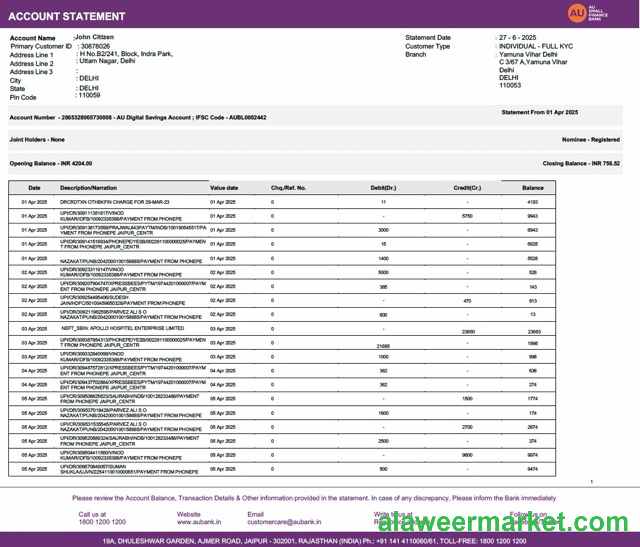Image resolution: width=640 pixels, height=547 pixels.
Task: Select address line Uttam Nagar, Delhi
Action: 107,61
